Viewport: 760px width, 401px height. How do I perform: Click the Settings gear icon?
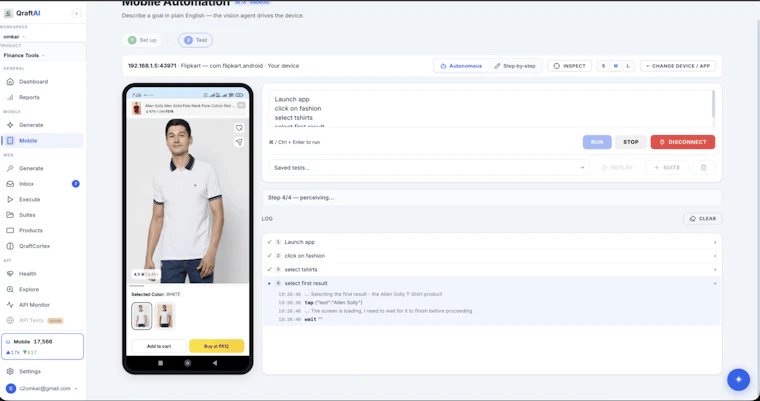(10, 371)
